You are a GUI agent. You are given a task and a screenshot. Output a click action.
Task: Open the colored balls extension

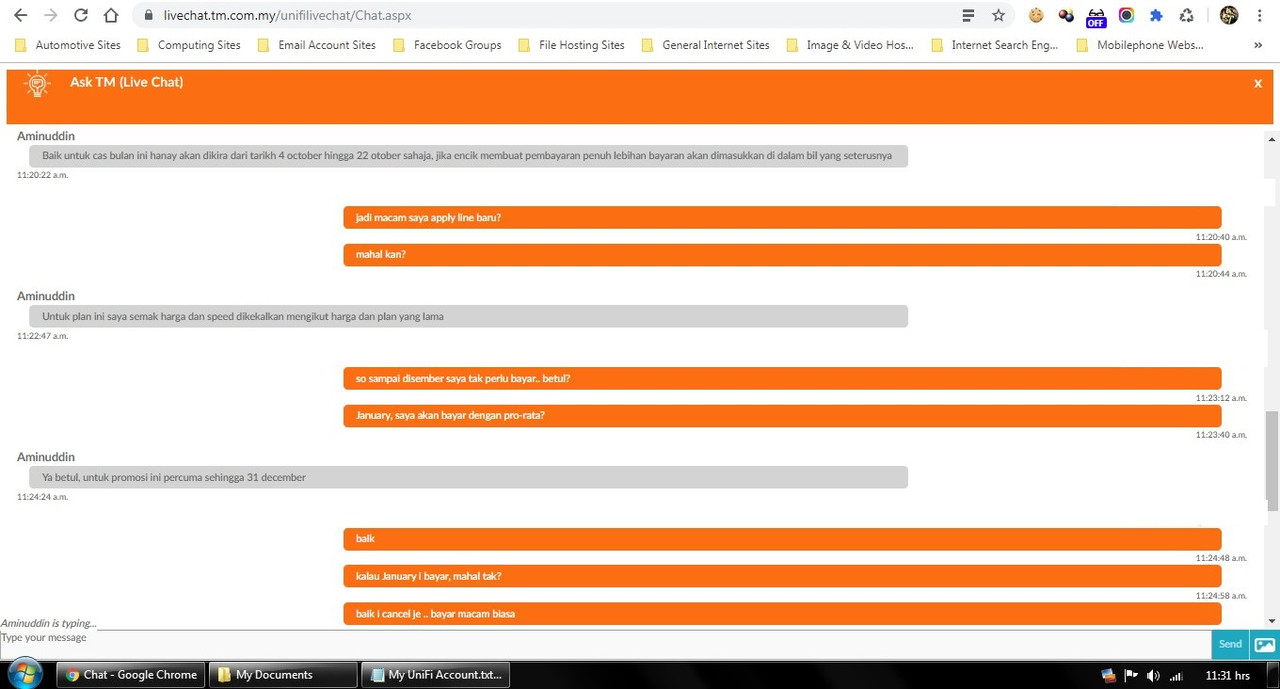(x=1066, y=15)
